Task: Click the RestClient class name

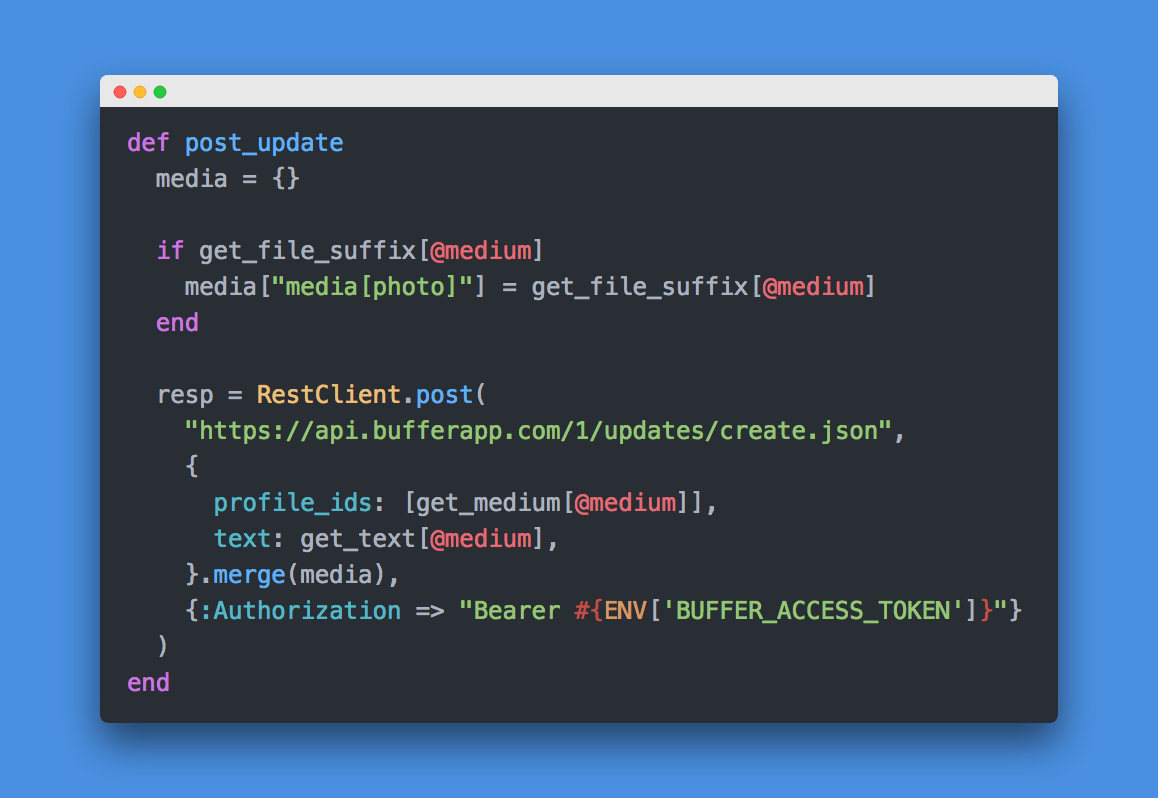Action: click(x=329, y=394)
